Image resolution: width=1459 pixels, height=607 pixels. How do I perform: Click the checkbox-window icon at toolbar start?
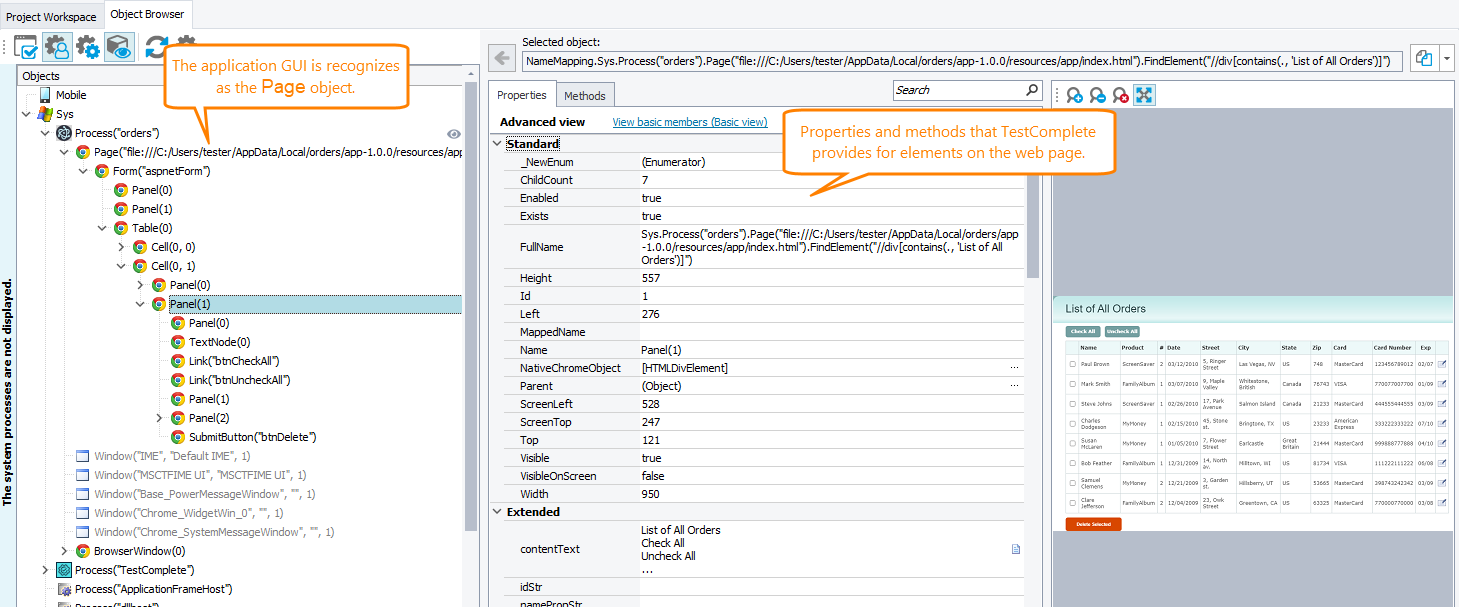[26, 47]
